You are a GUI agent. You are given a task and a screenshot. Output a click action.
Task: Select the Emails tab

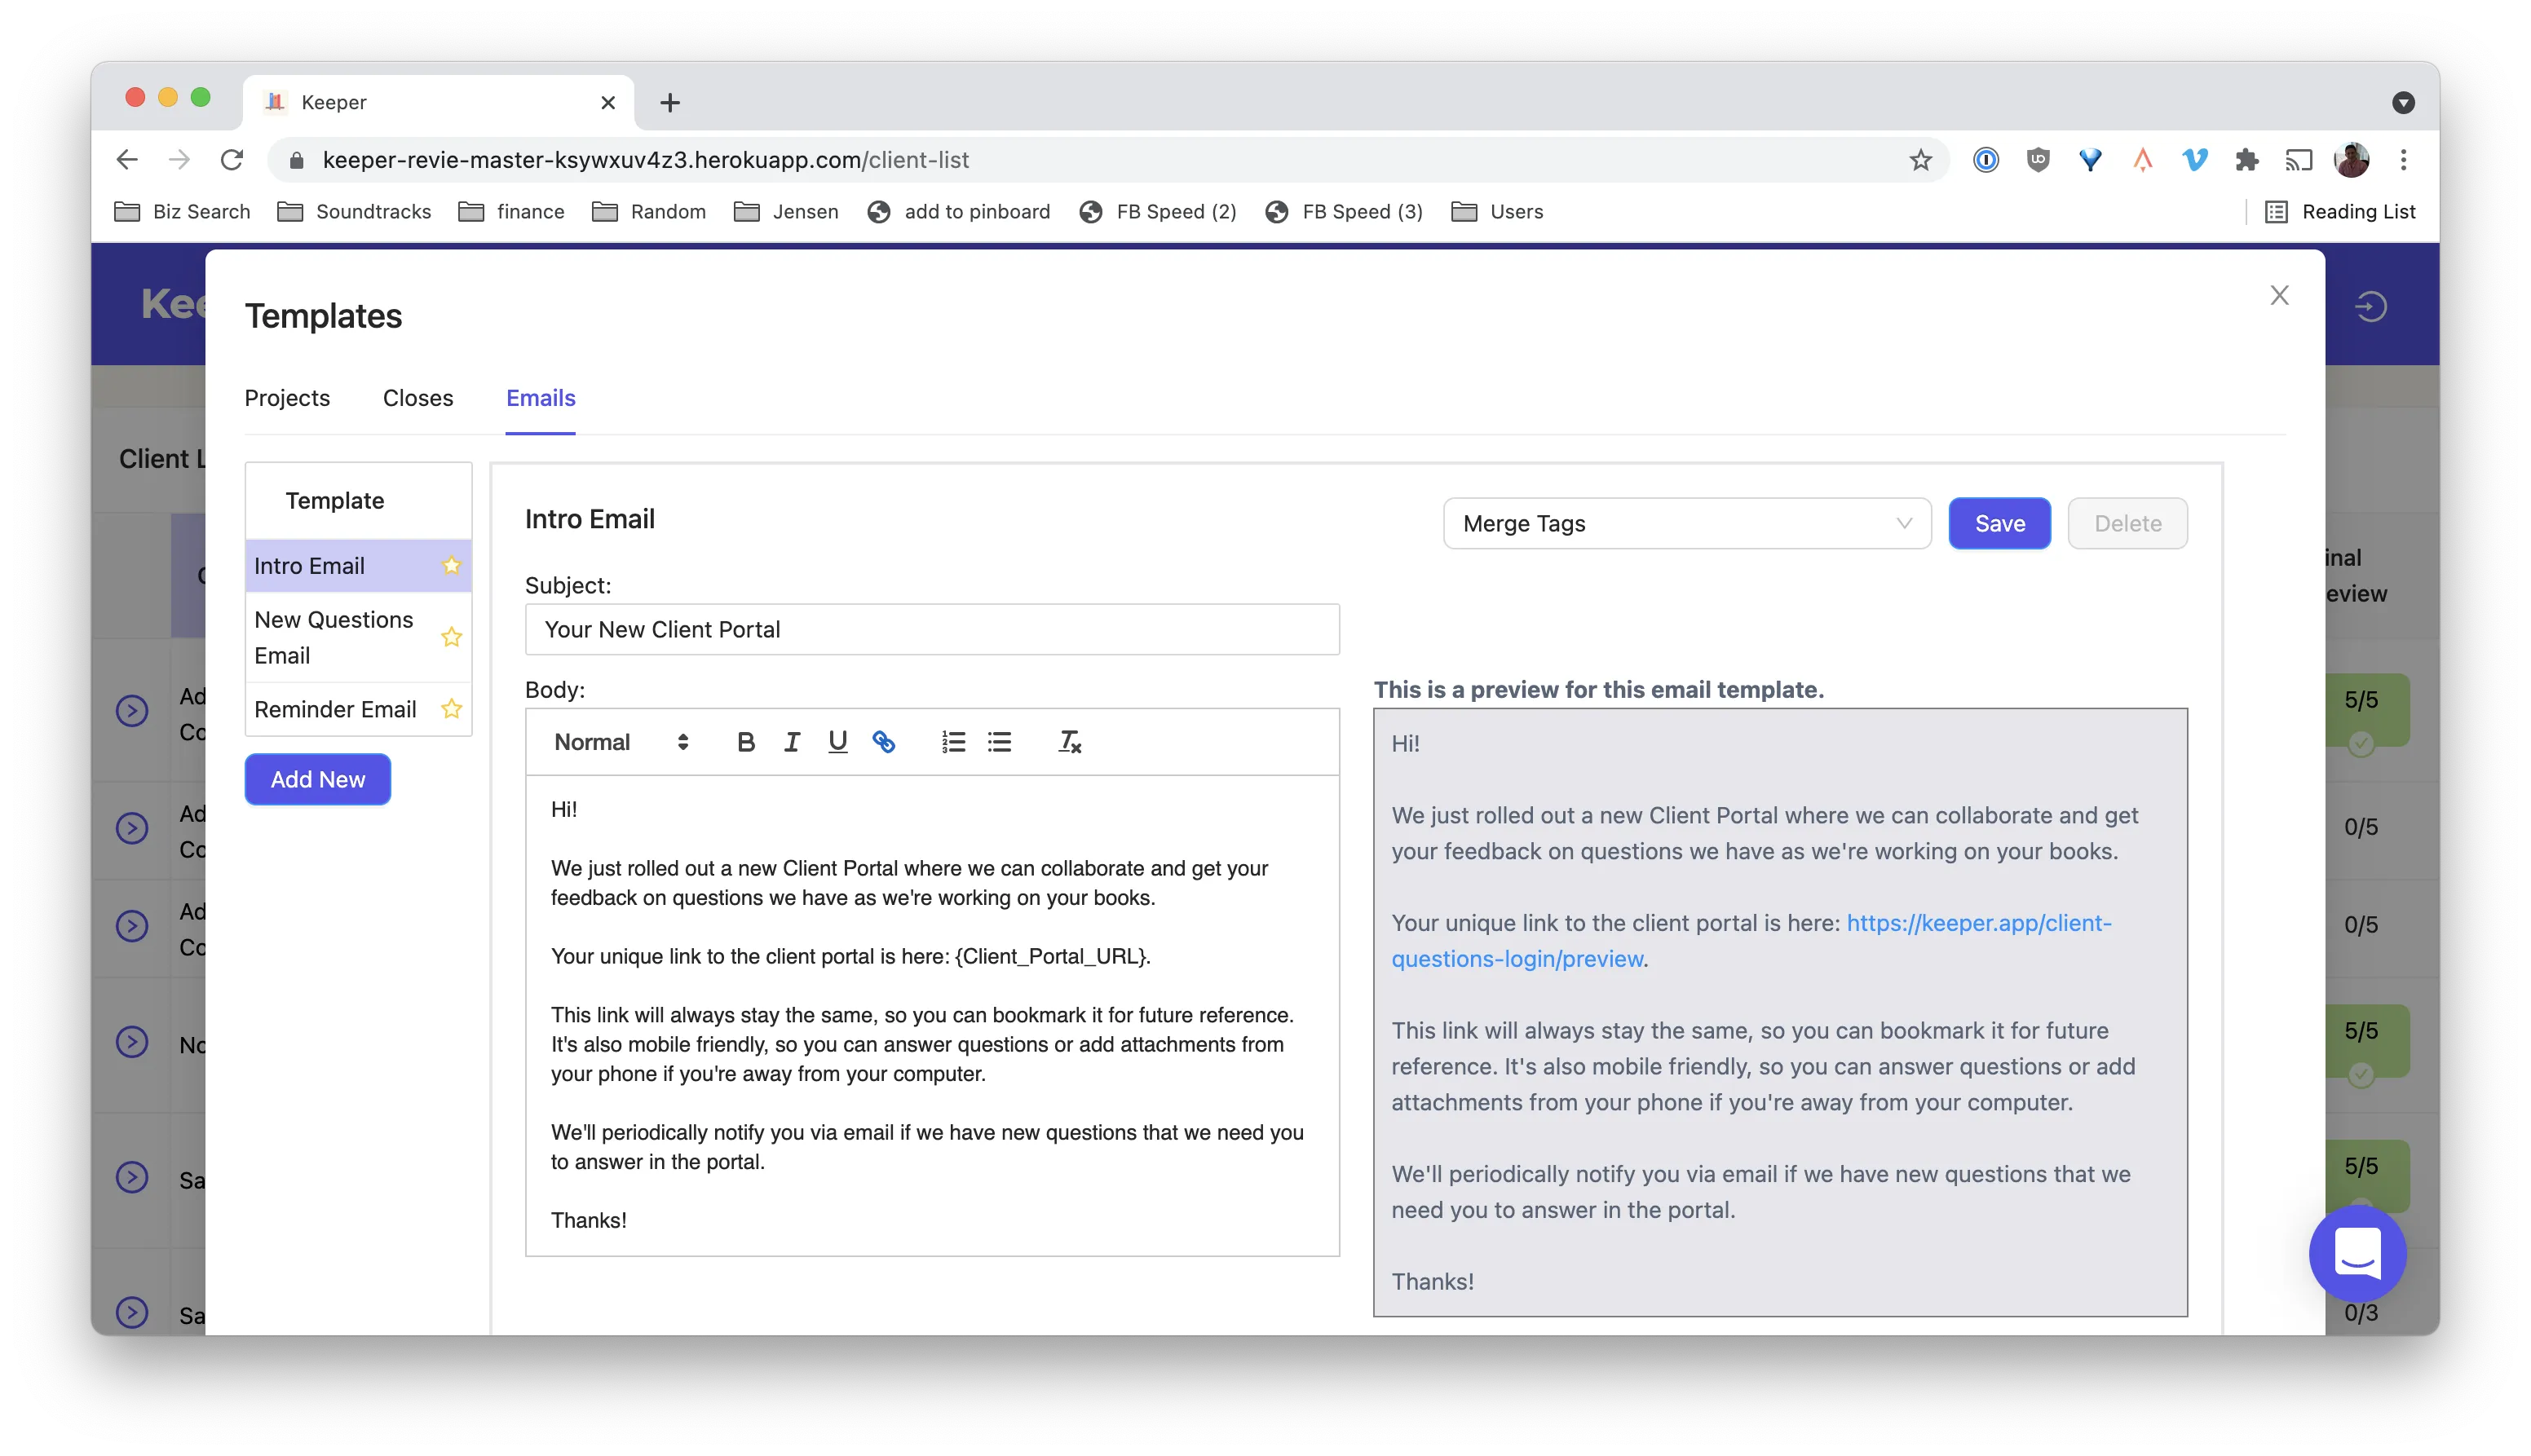[x=541, y=398]
